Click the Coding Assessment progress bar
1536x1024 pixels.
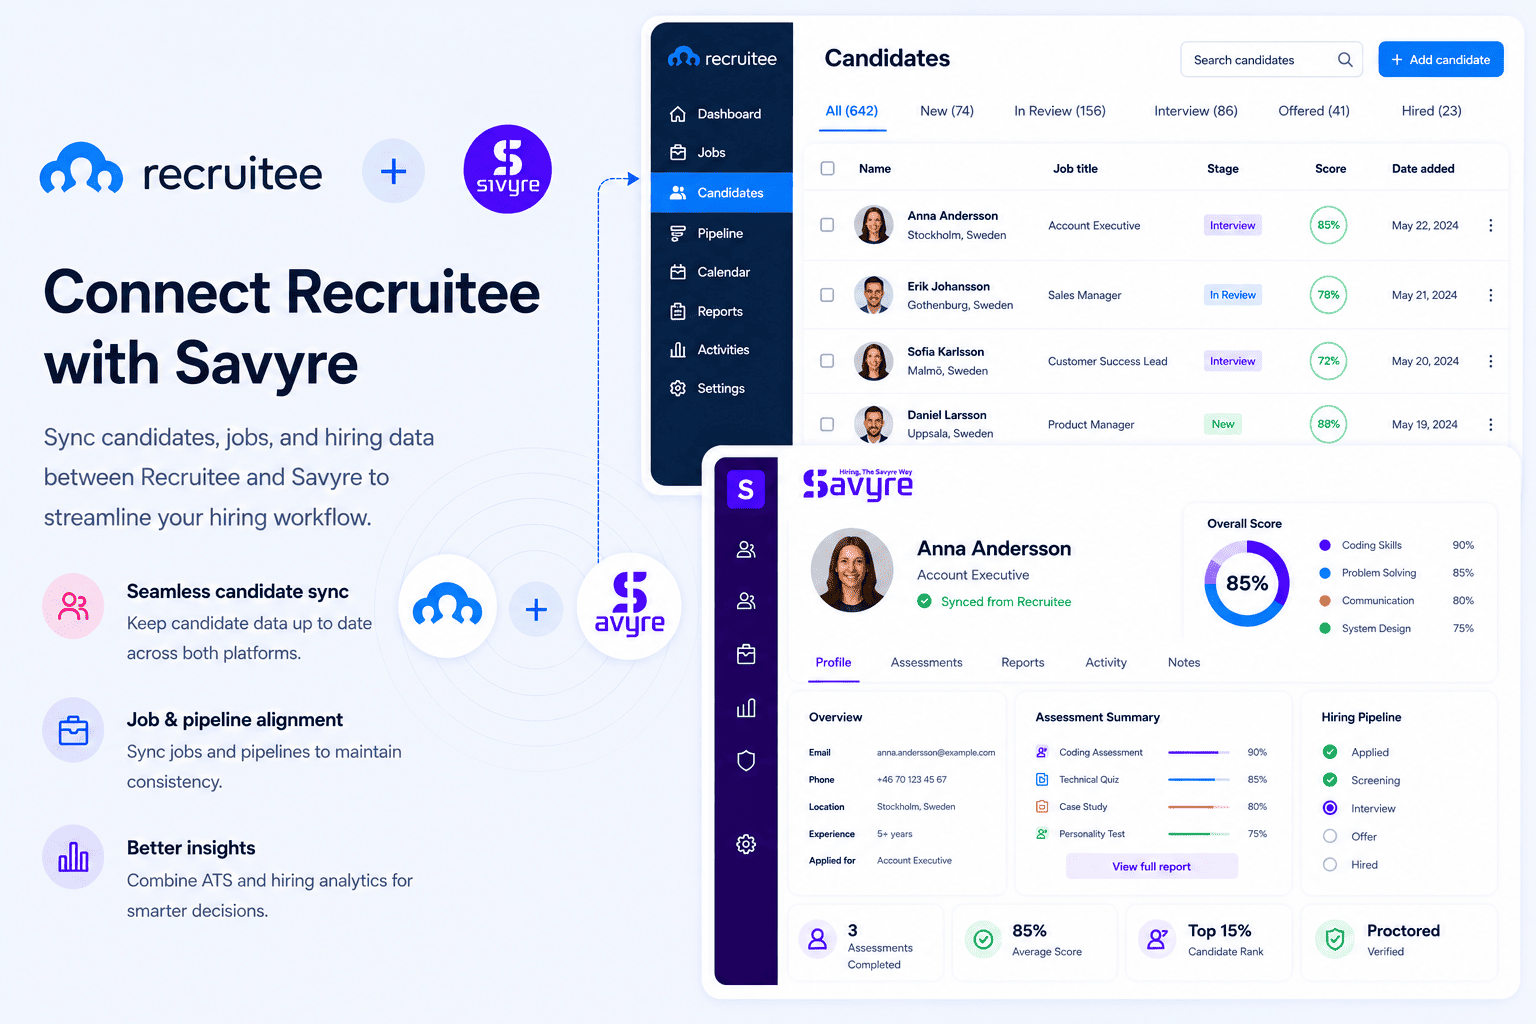tap(1199, 752)
